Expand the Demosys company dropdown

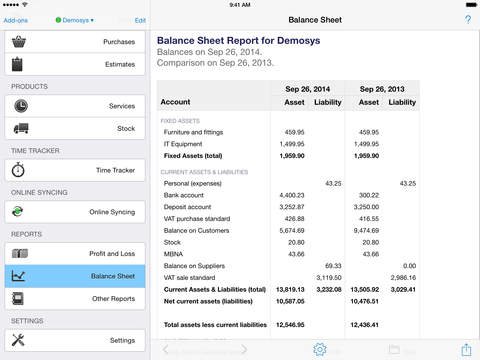[x=75, y=20]
